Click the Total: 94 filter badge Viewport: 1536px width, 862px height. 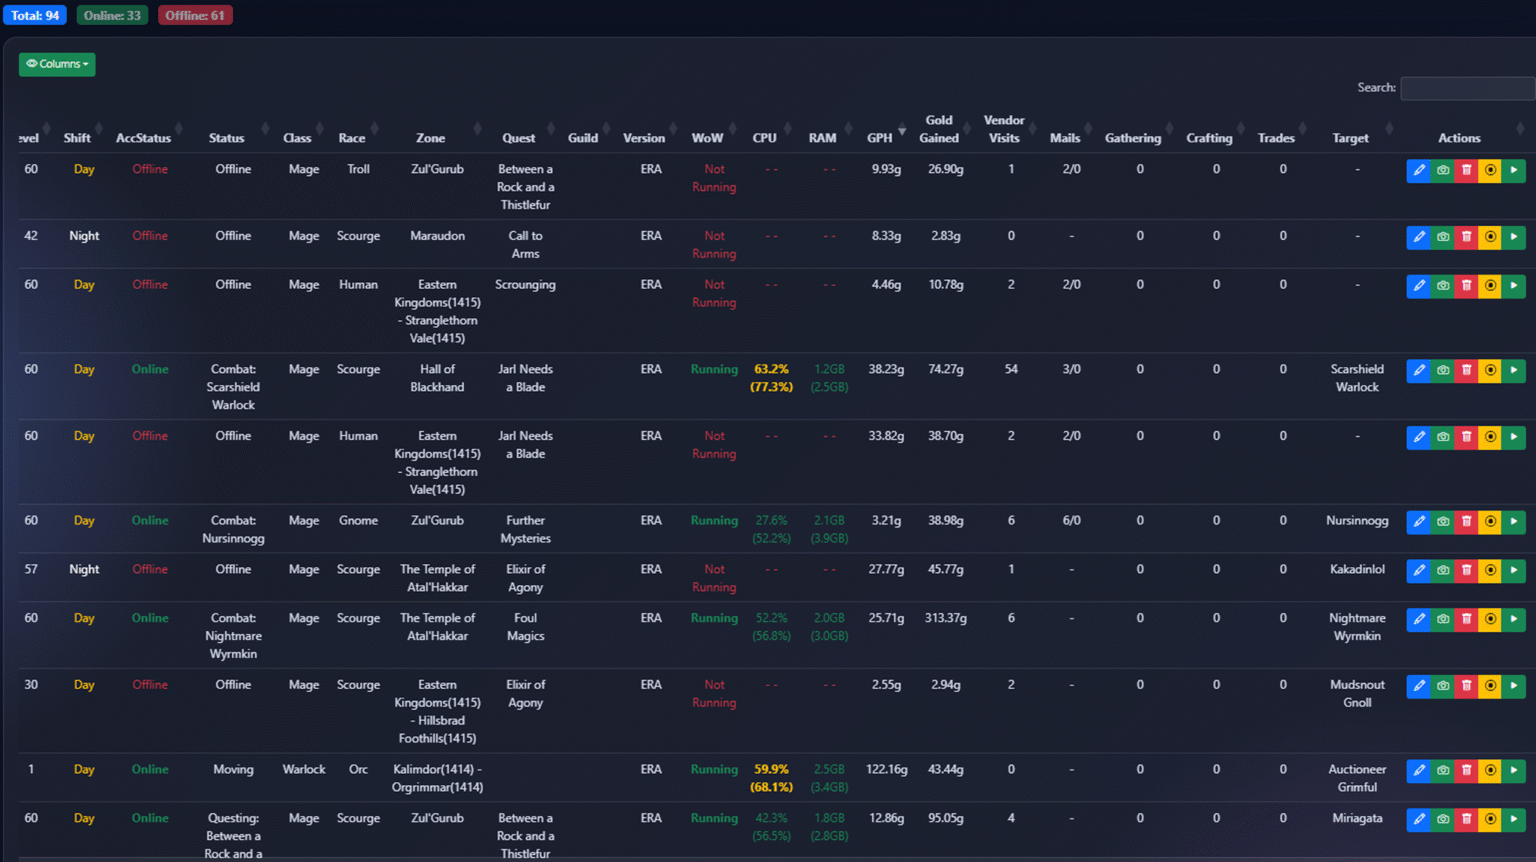[35, 15]
